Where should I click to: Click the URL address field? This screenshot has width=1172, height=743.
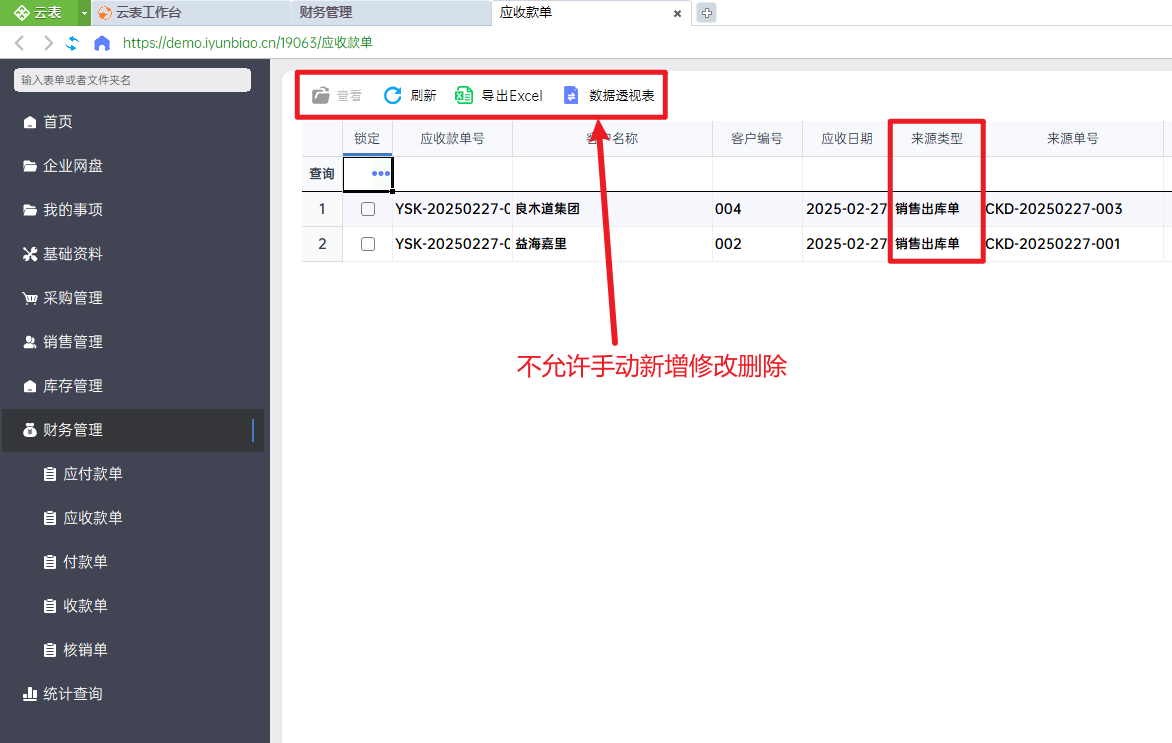click(x=247, y=43)
